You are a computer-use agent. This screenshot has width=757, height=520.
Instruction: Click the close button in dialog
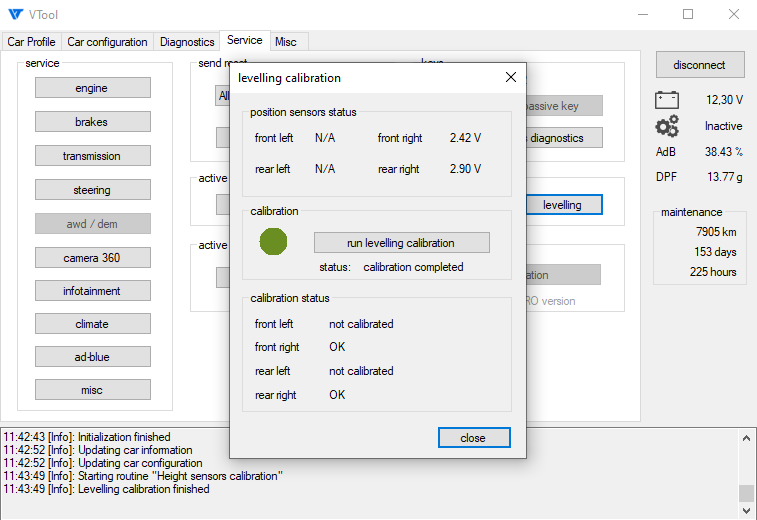coord(474,438)
